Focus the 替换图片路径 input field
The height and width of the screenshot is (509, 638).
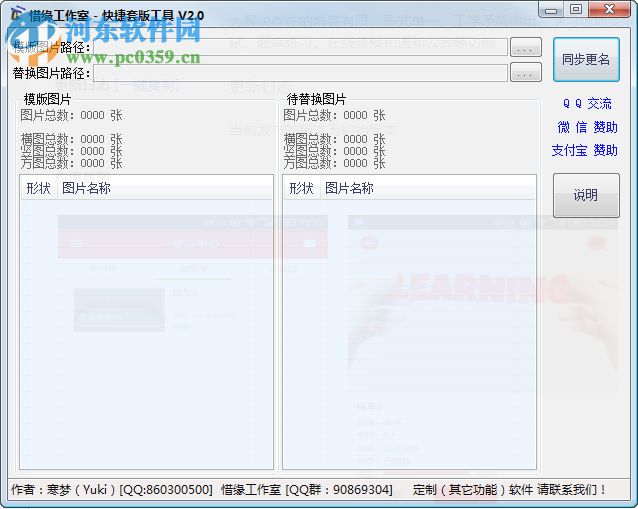(x=301, y=73)
